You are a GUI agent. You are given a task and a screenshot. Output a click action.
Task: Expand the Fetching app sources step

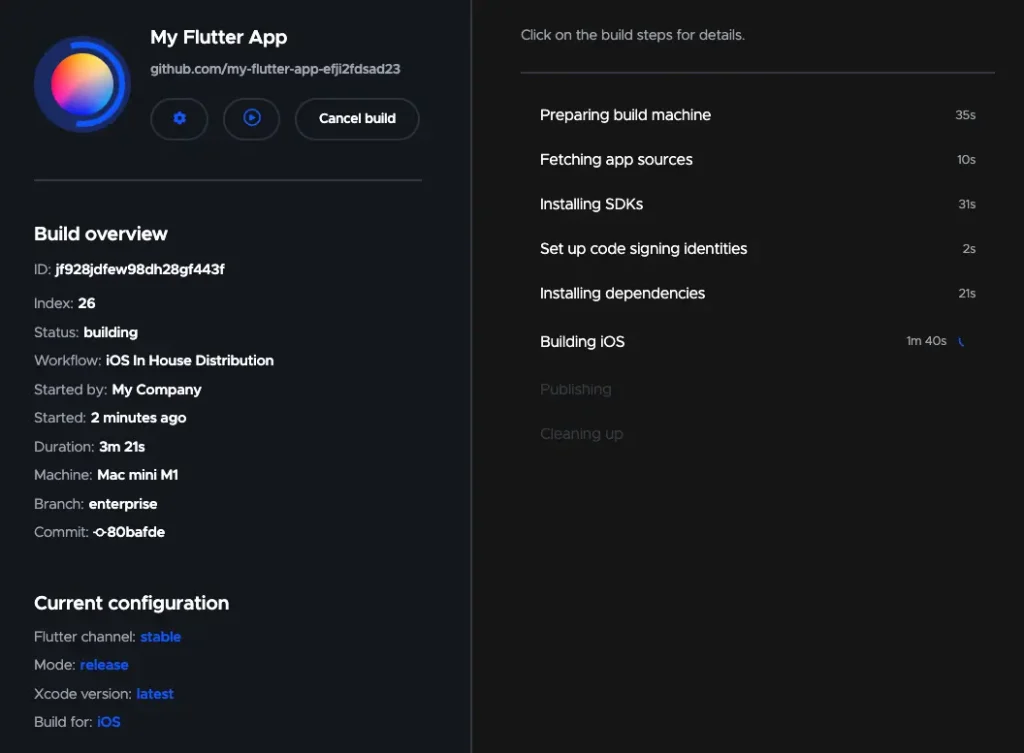coord(616,160)
